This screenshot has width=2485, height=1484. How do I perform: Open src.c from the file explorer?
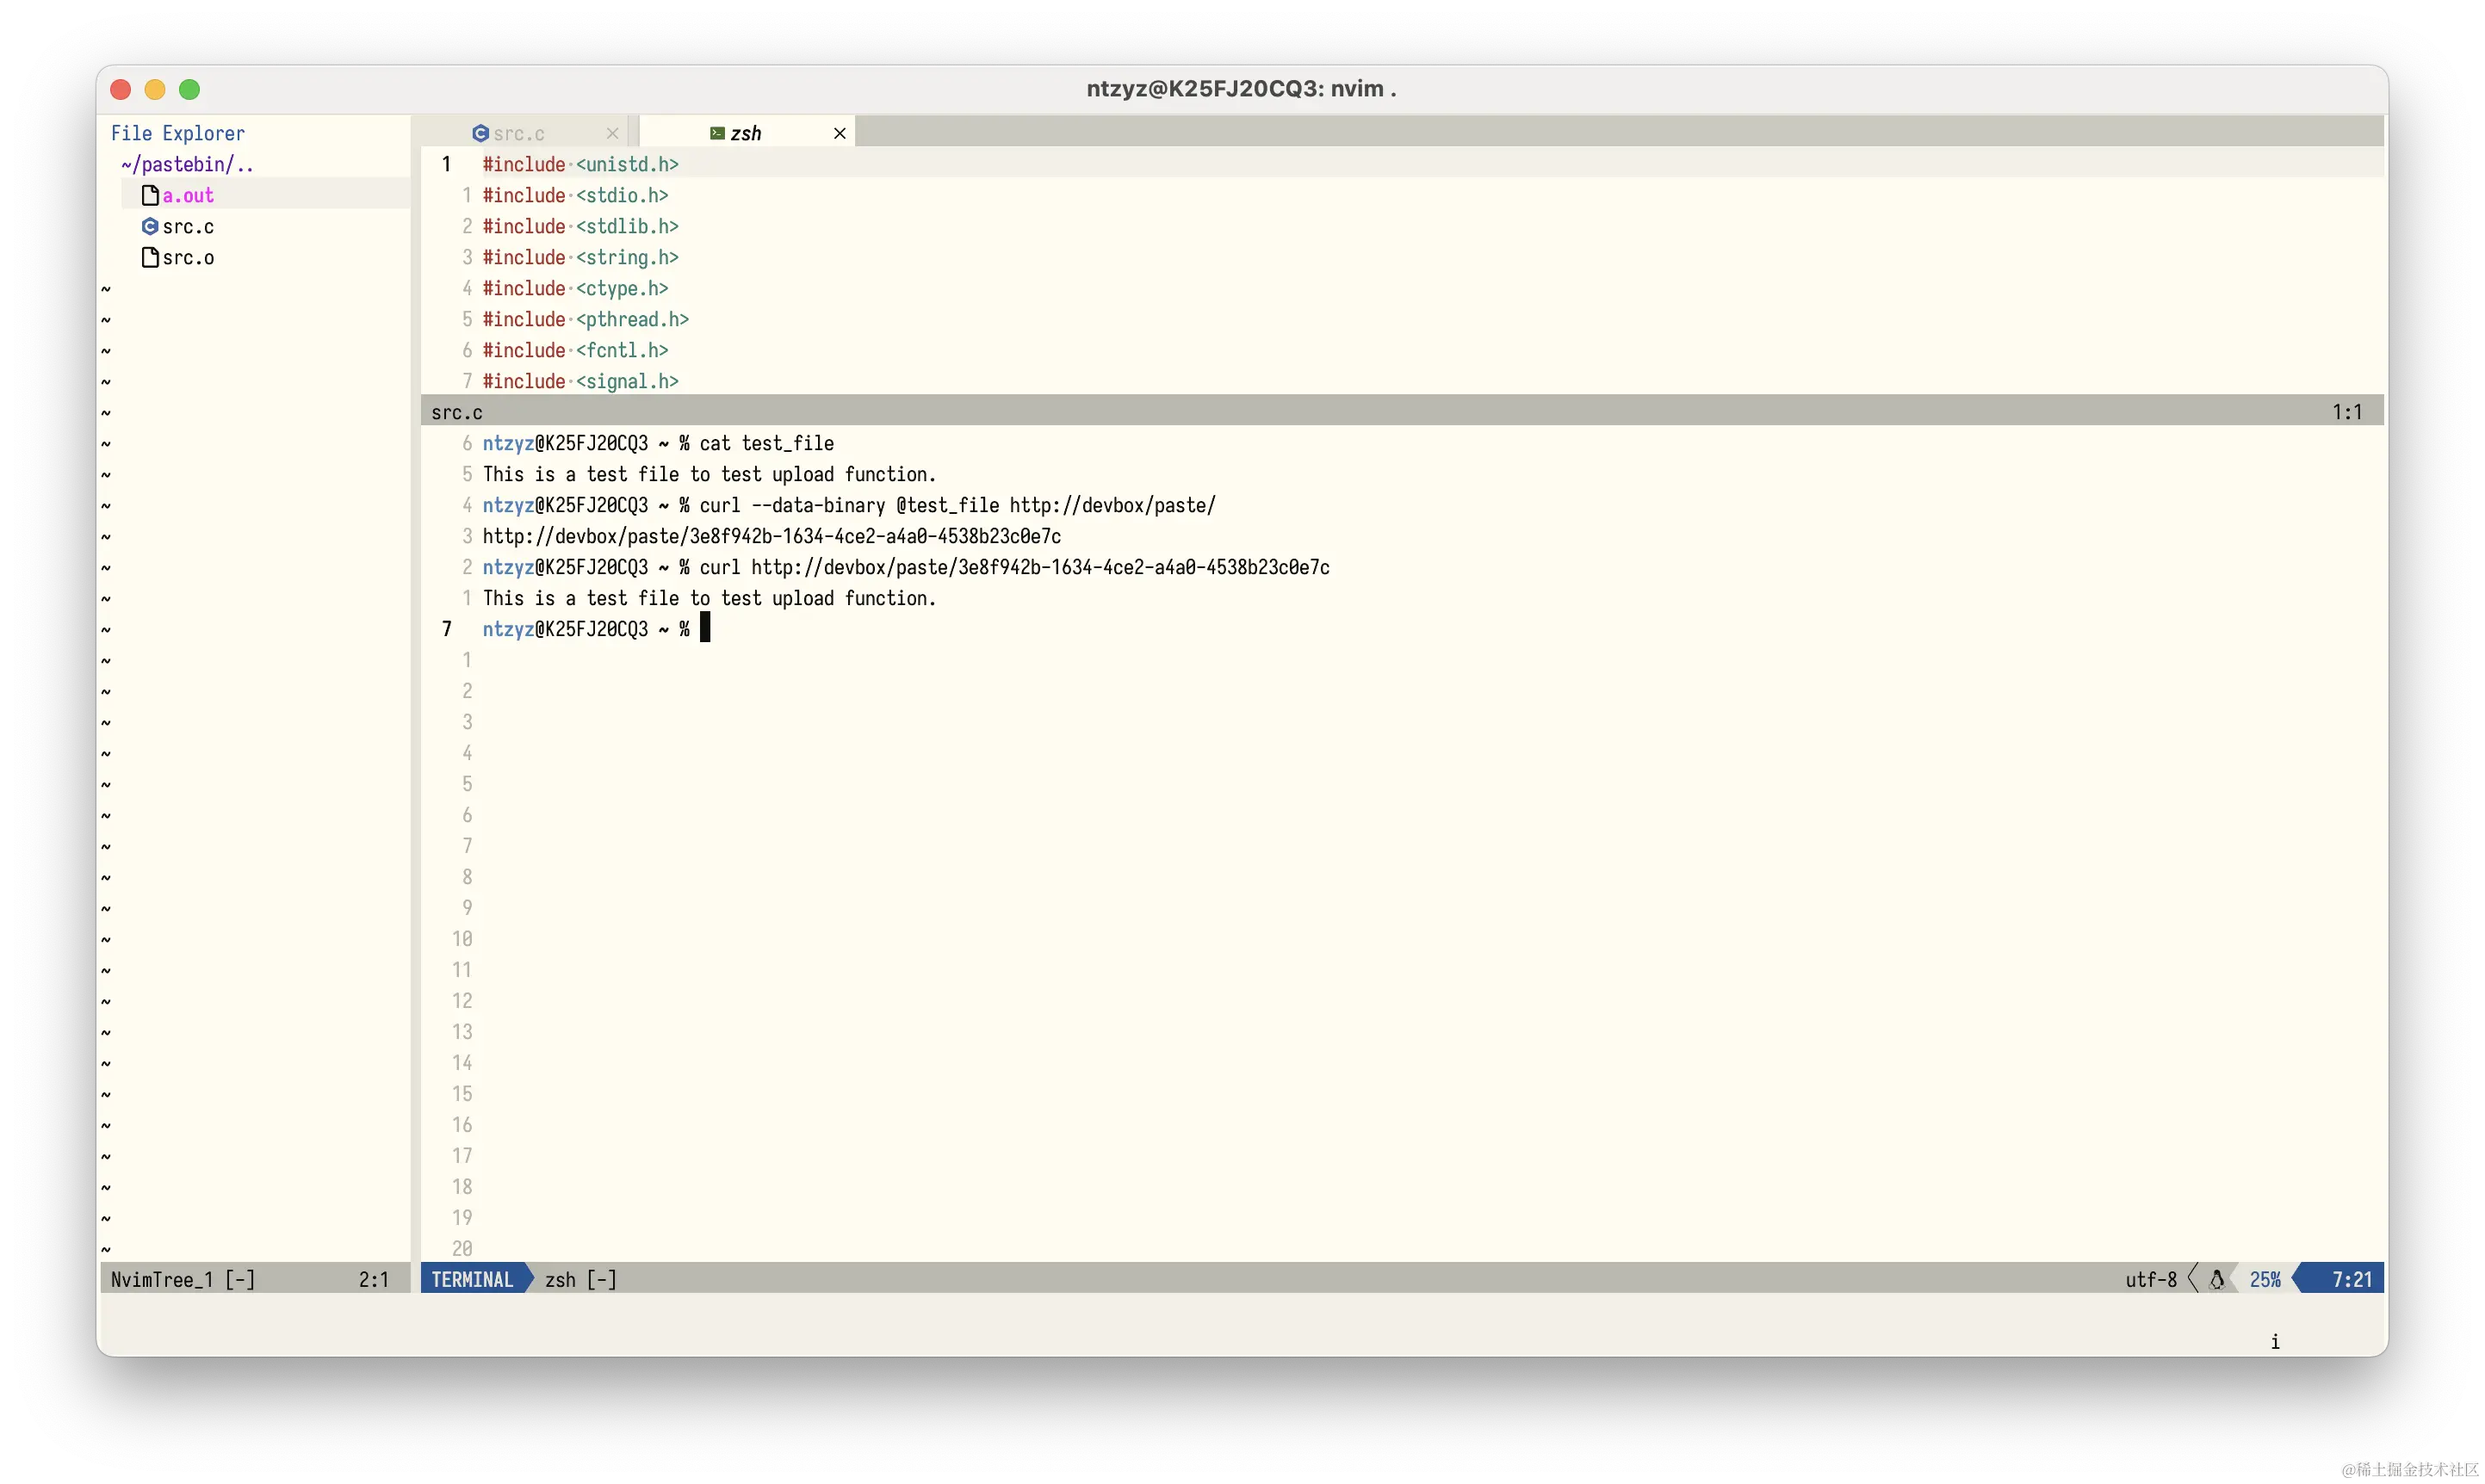tap(188, 226)
